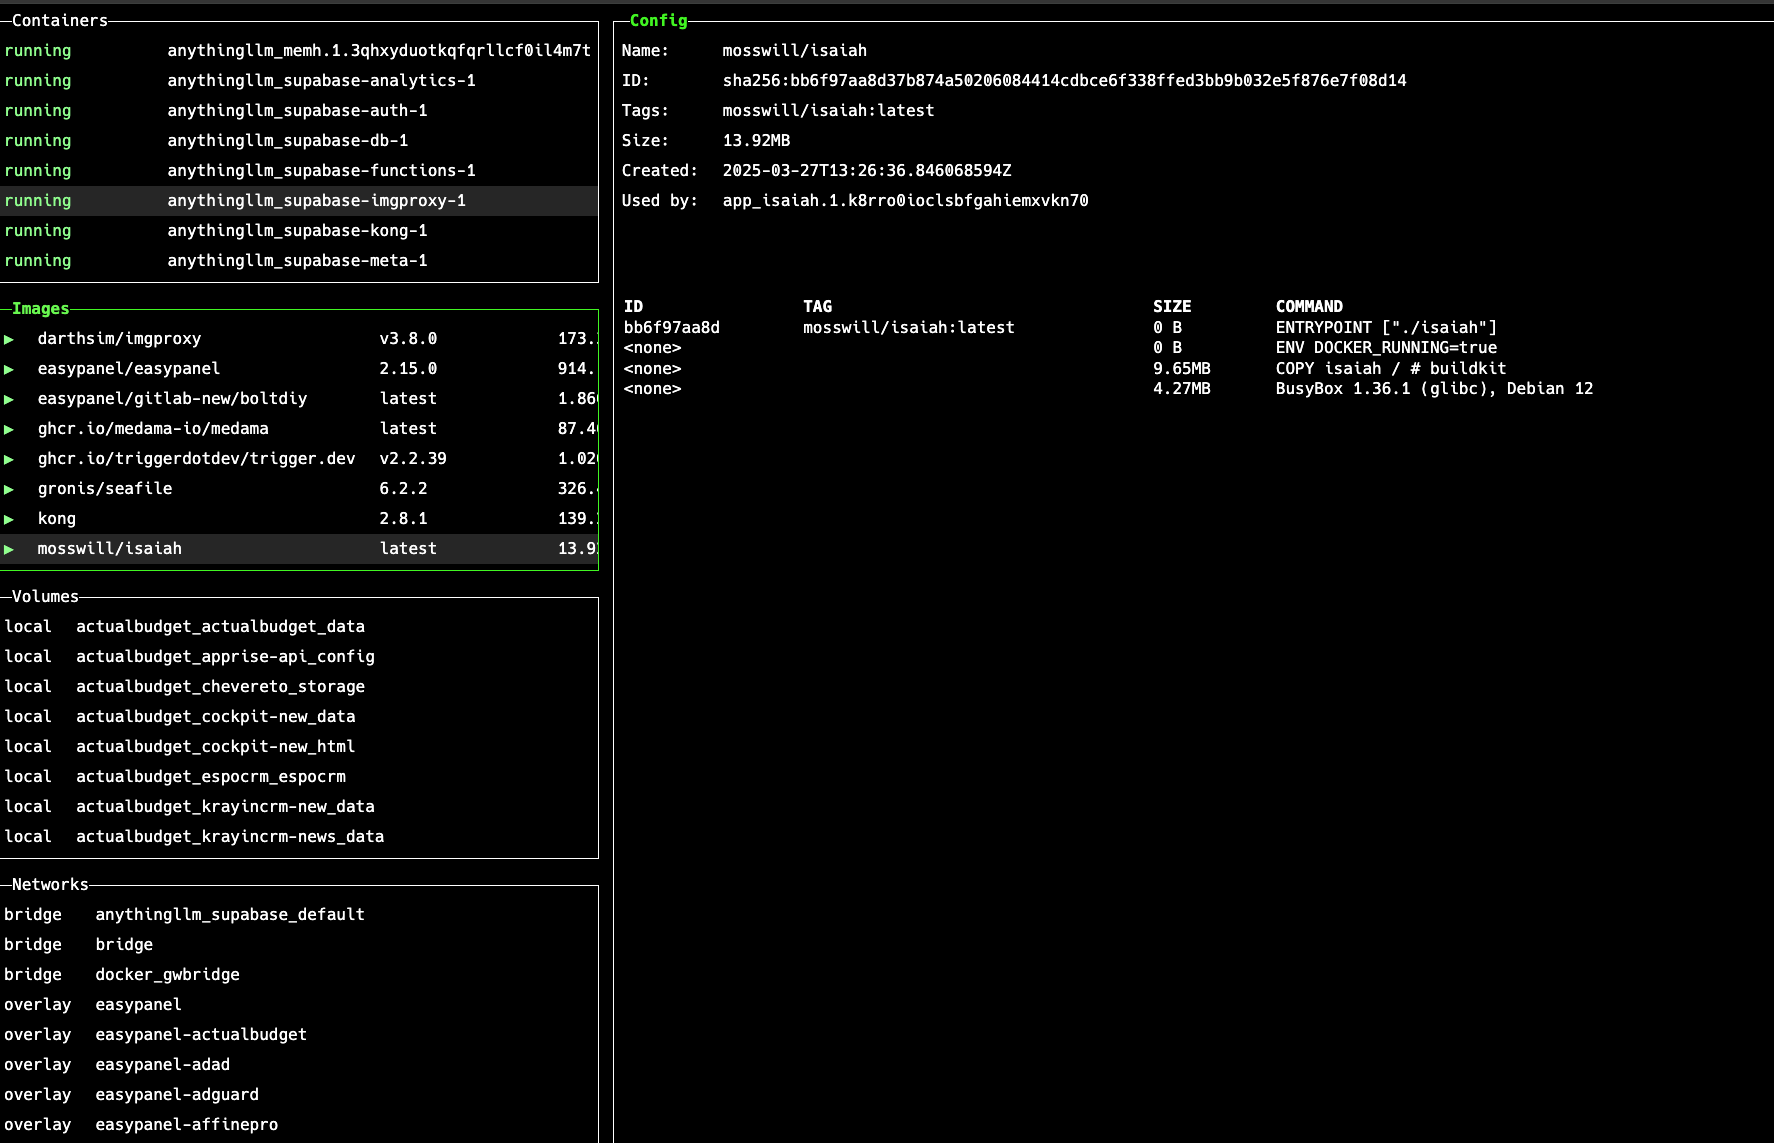Click the ENV DOCKER_RUNNING=true command cell
This screenshot has height=1143, width=1774.
tap(1386, 348)
